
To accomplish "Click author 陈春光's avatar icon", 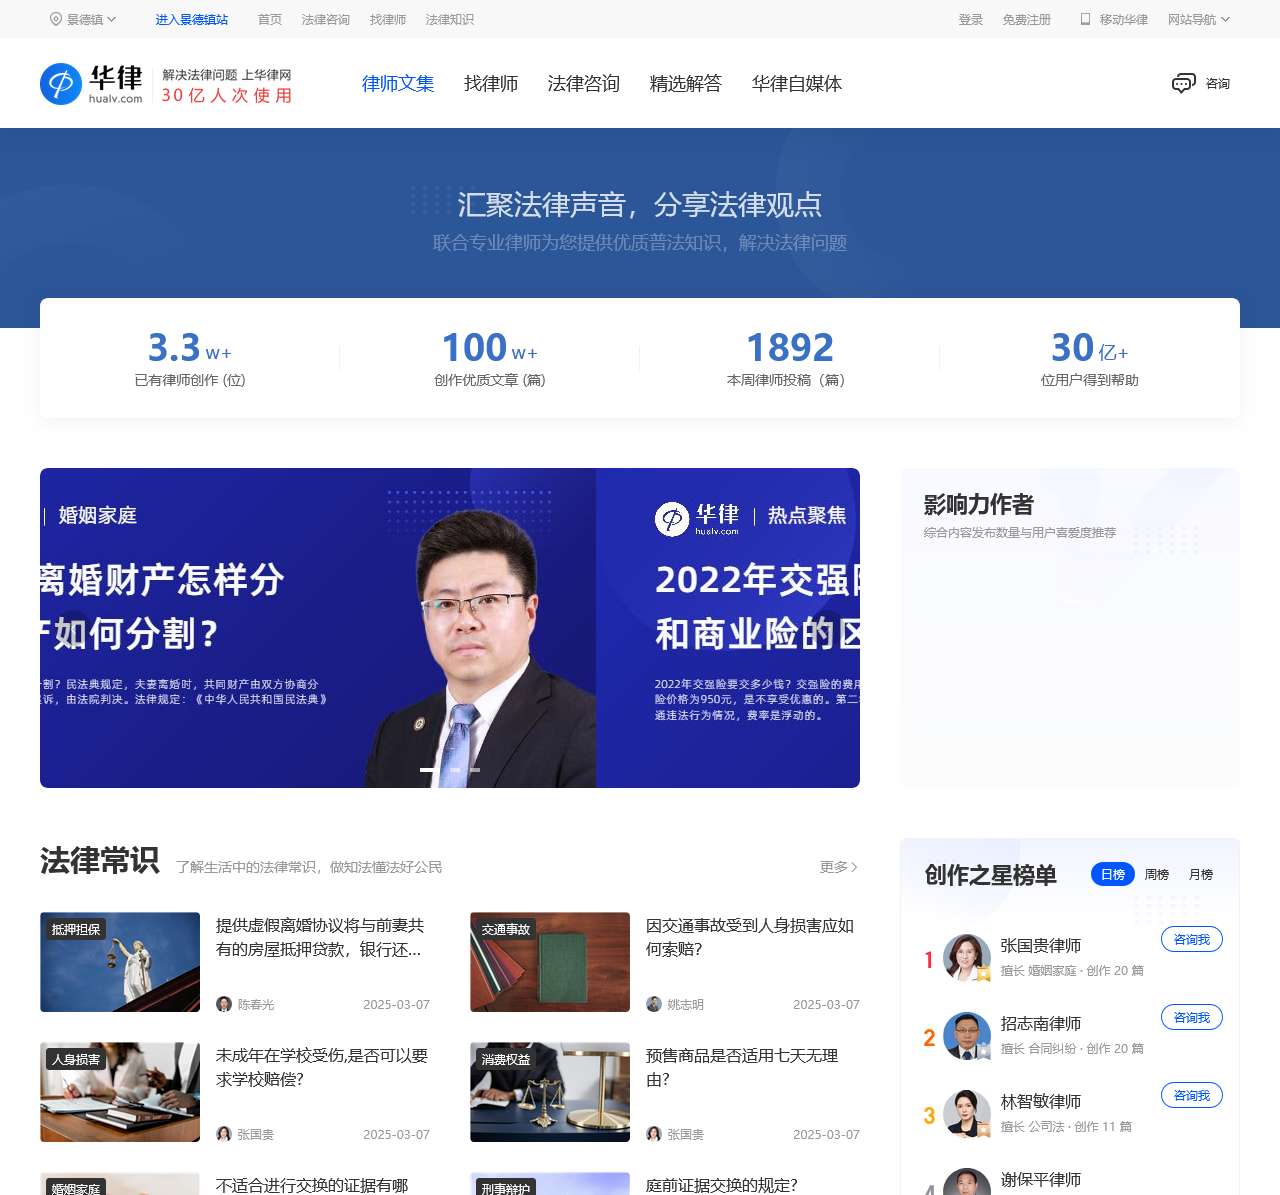I will tap(225, 1005).
